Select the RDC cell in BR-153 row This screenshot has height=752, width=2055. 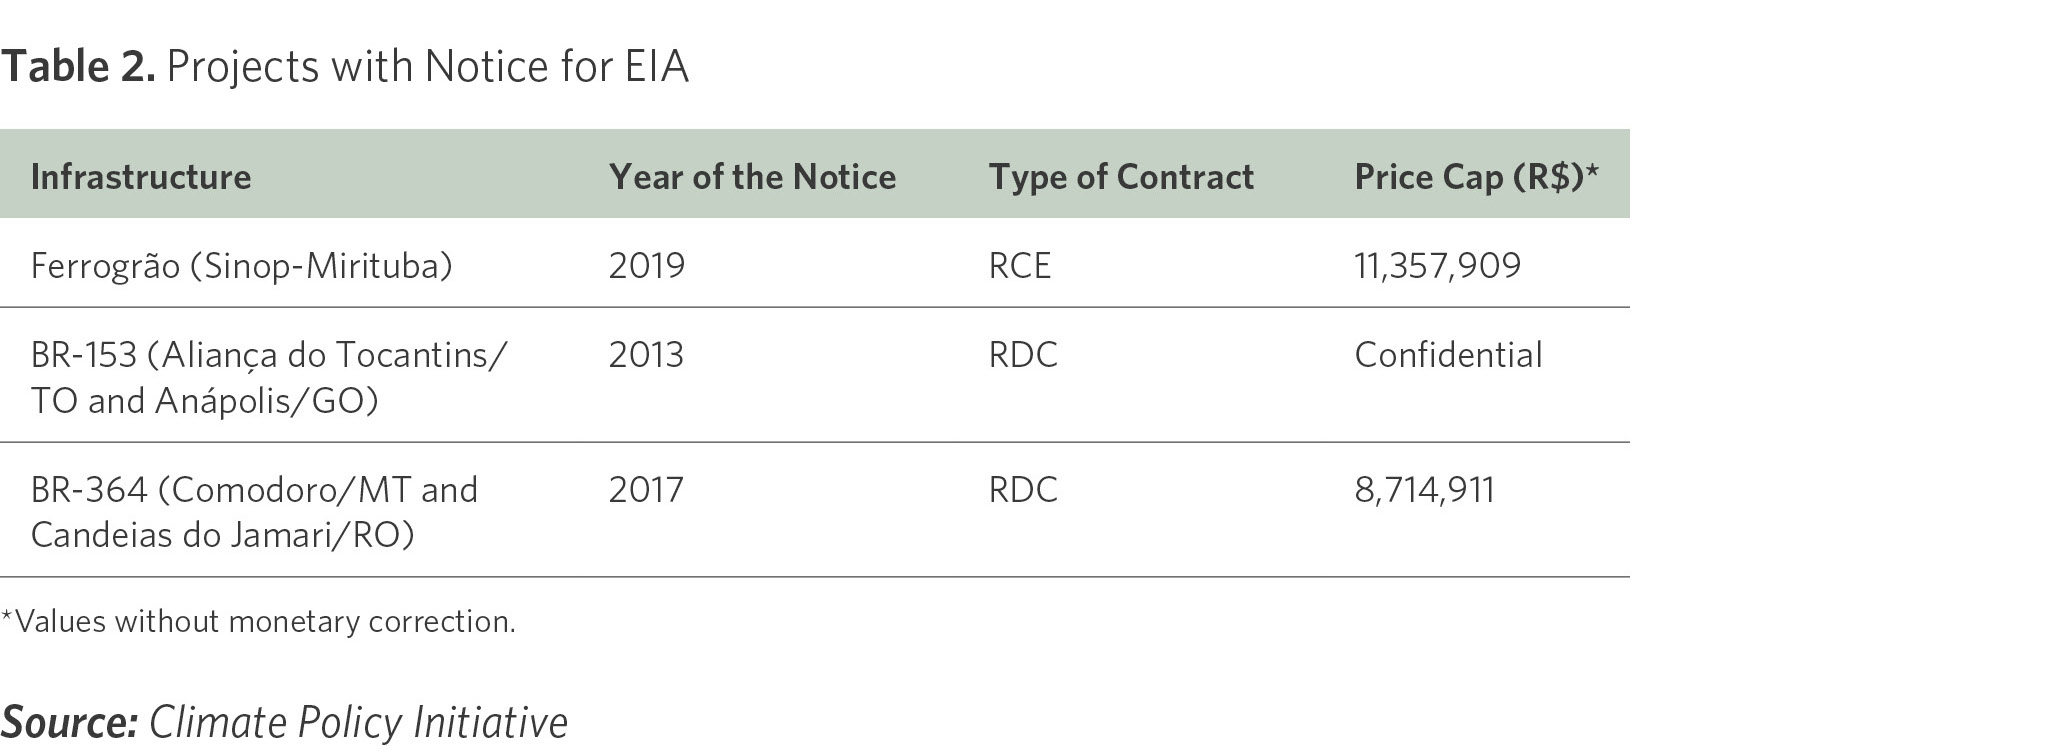[x=1023, y=355]
